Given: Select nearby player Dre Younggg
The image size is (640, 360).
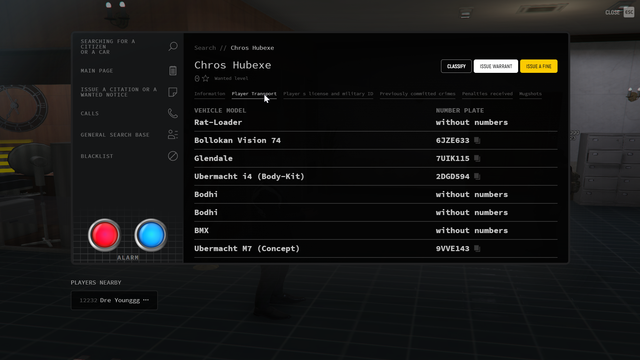Looking at the screenshot, I should (114, 300).
